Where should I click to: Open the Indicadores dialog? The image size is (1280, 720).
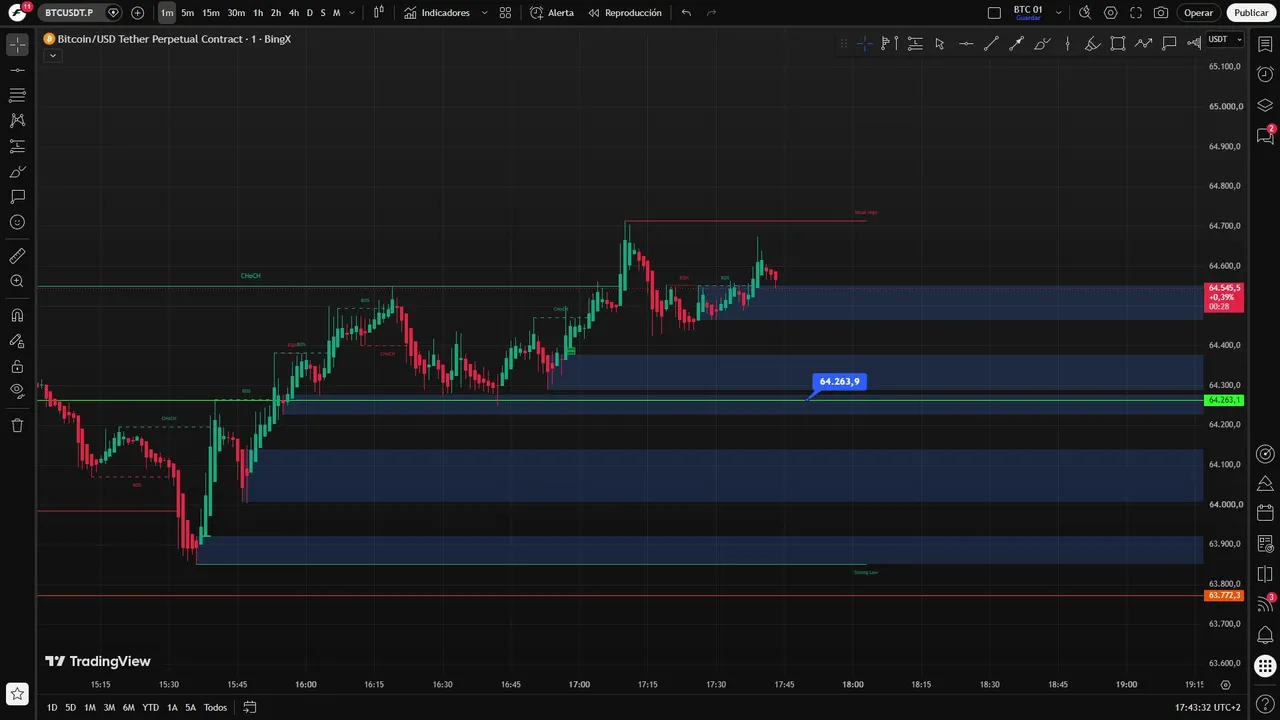tap(437, 13)
